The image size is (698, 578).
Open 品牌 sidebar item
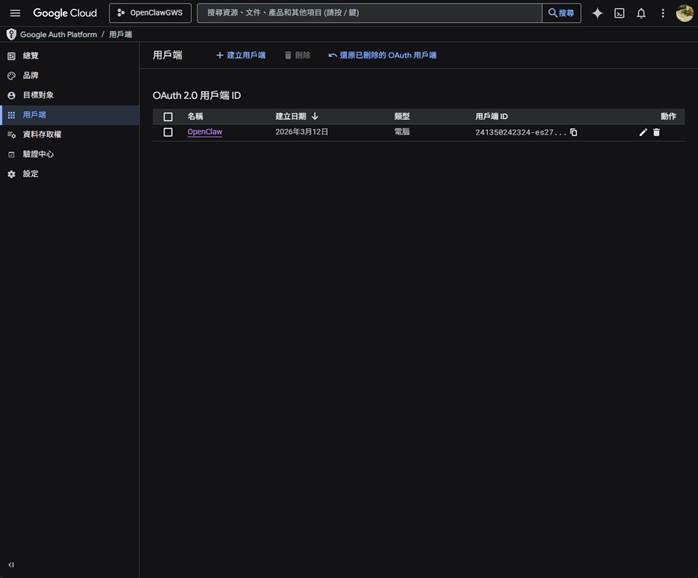point(30,75)
